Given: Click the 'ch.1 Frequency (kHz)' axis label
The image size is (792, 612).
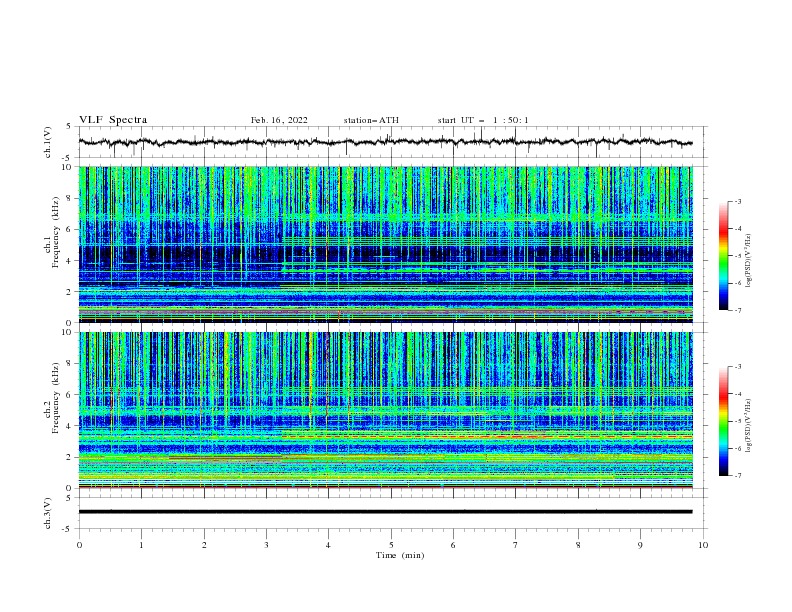Looking at the screenshot, I should coord(52,232).
